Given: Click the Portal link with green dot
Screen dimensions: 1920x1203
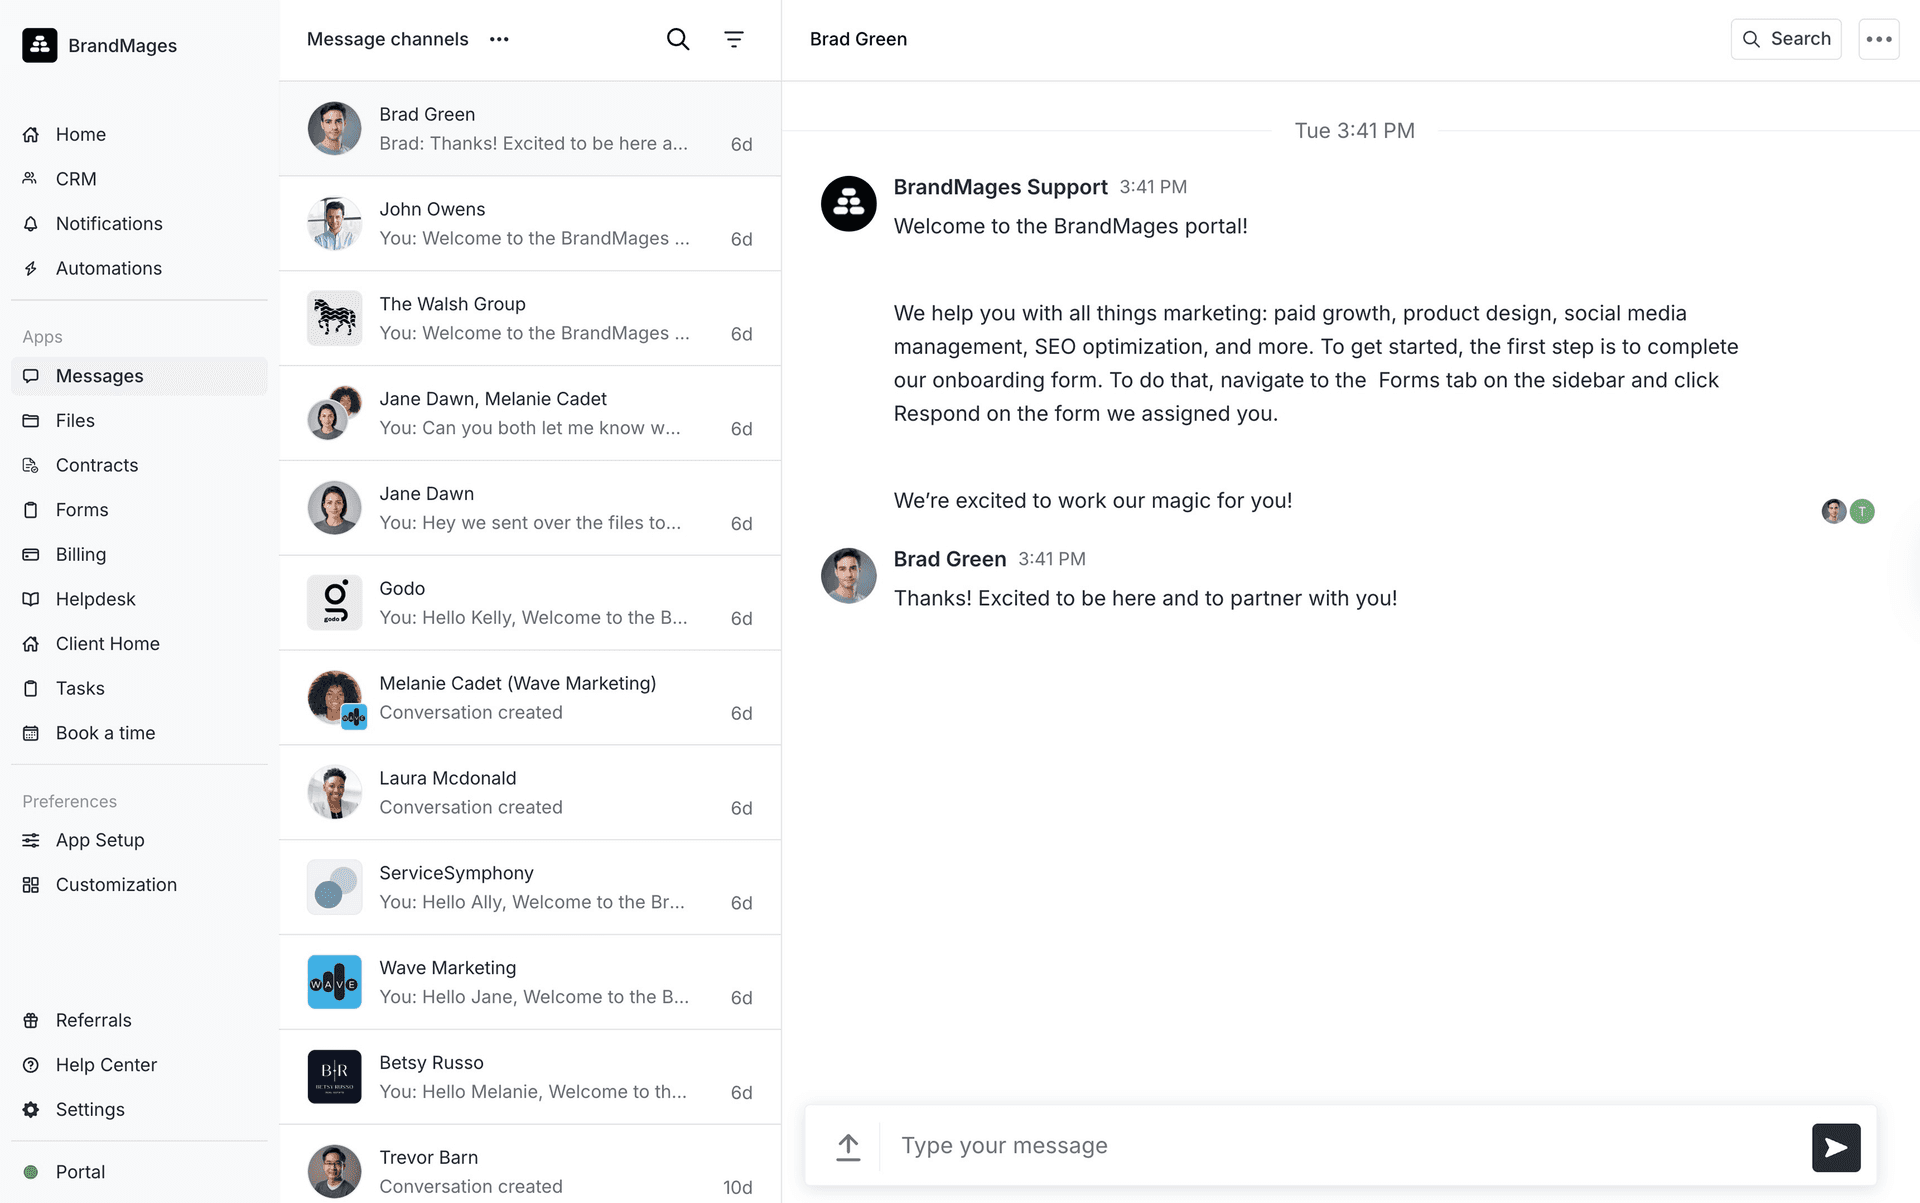Looking at the screenshot, I should (80, 1172).
